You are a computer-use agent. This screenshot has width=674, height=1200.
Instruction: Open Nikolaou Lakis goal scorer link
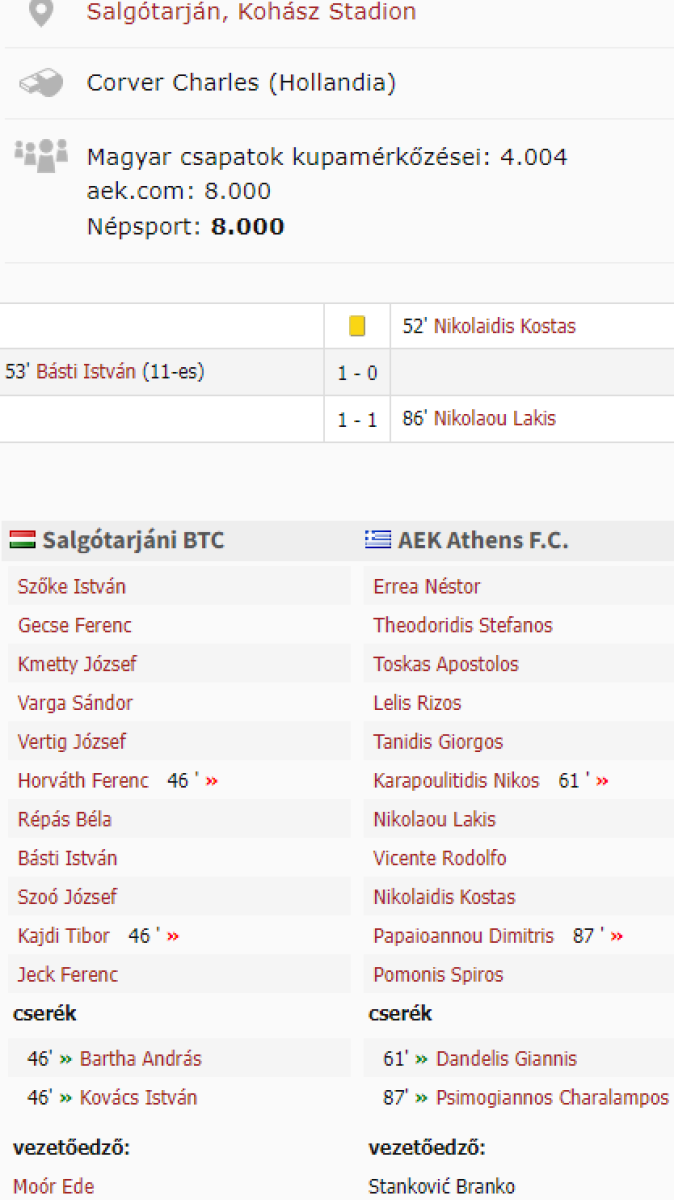point(494,419)
